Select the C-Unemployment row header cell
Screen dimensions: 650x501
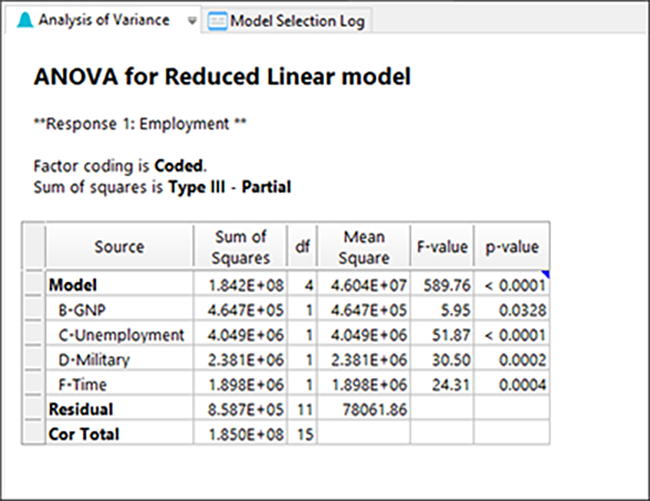point(34,333)
